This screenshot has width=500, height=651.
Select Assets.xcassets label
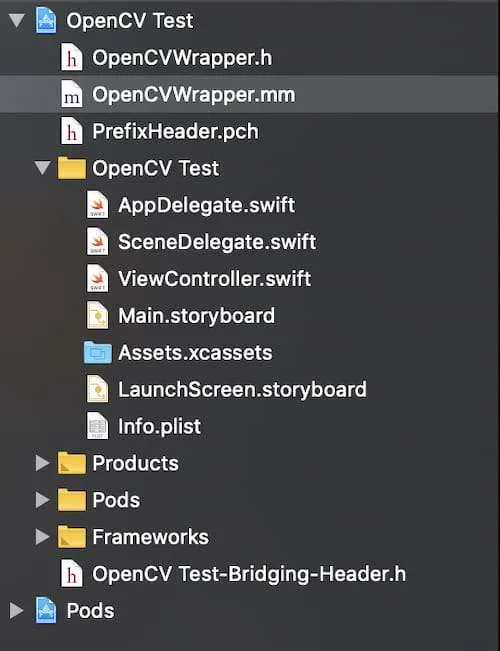pyautogui.click(x=195, y=353)
